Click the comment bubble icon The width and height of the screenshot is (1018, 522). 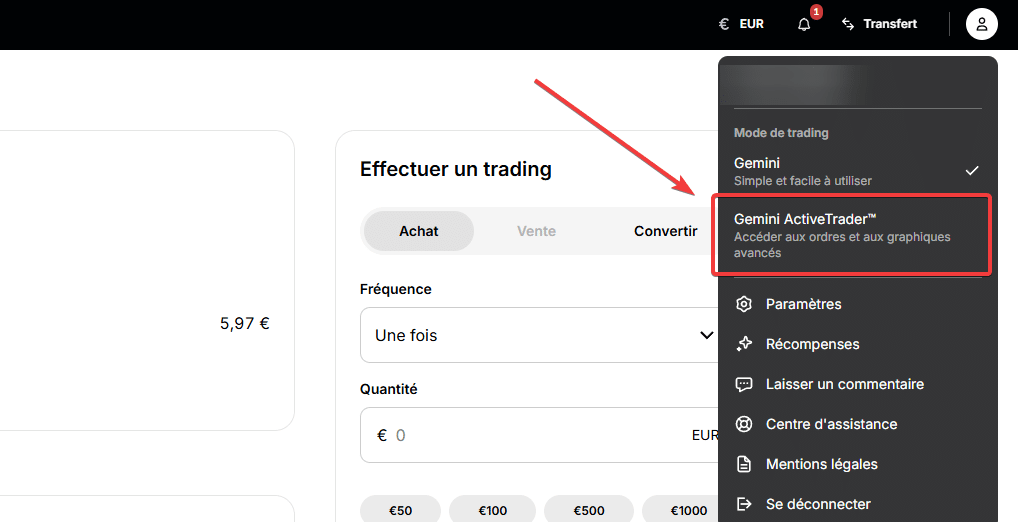pyautogui.click(x=743, y=384)
